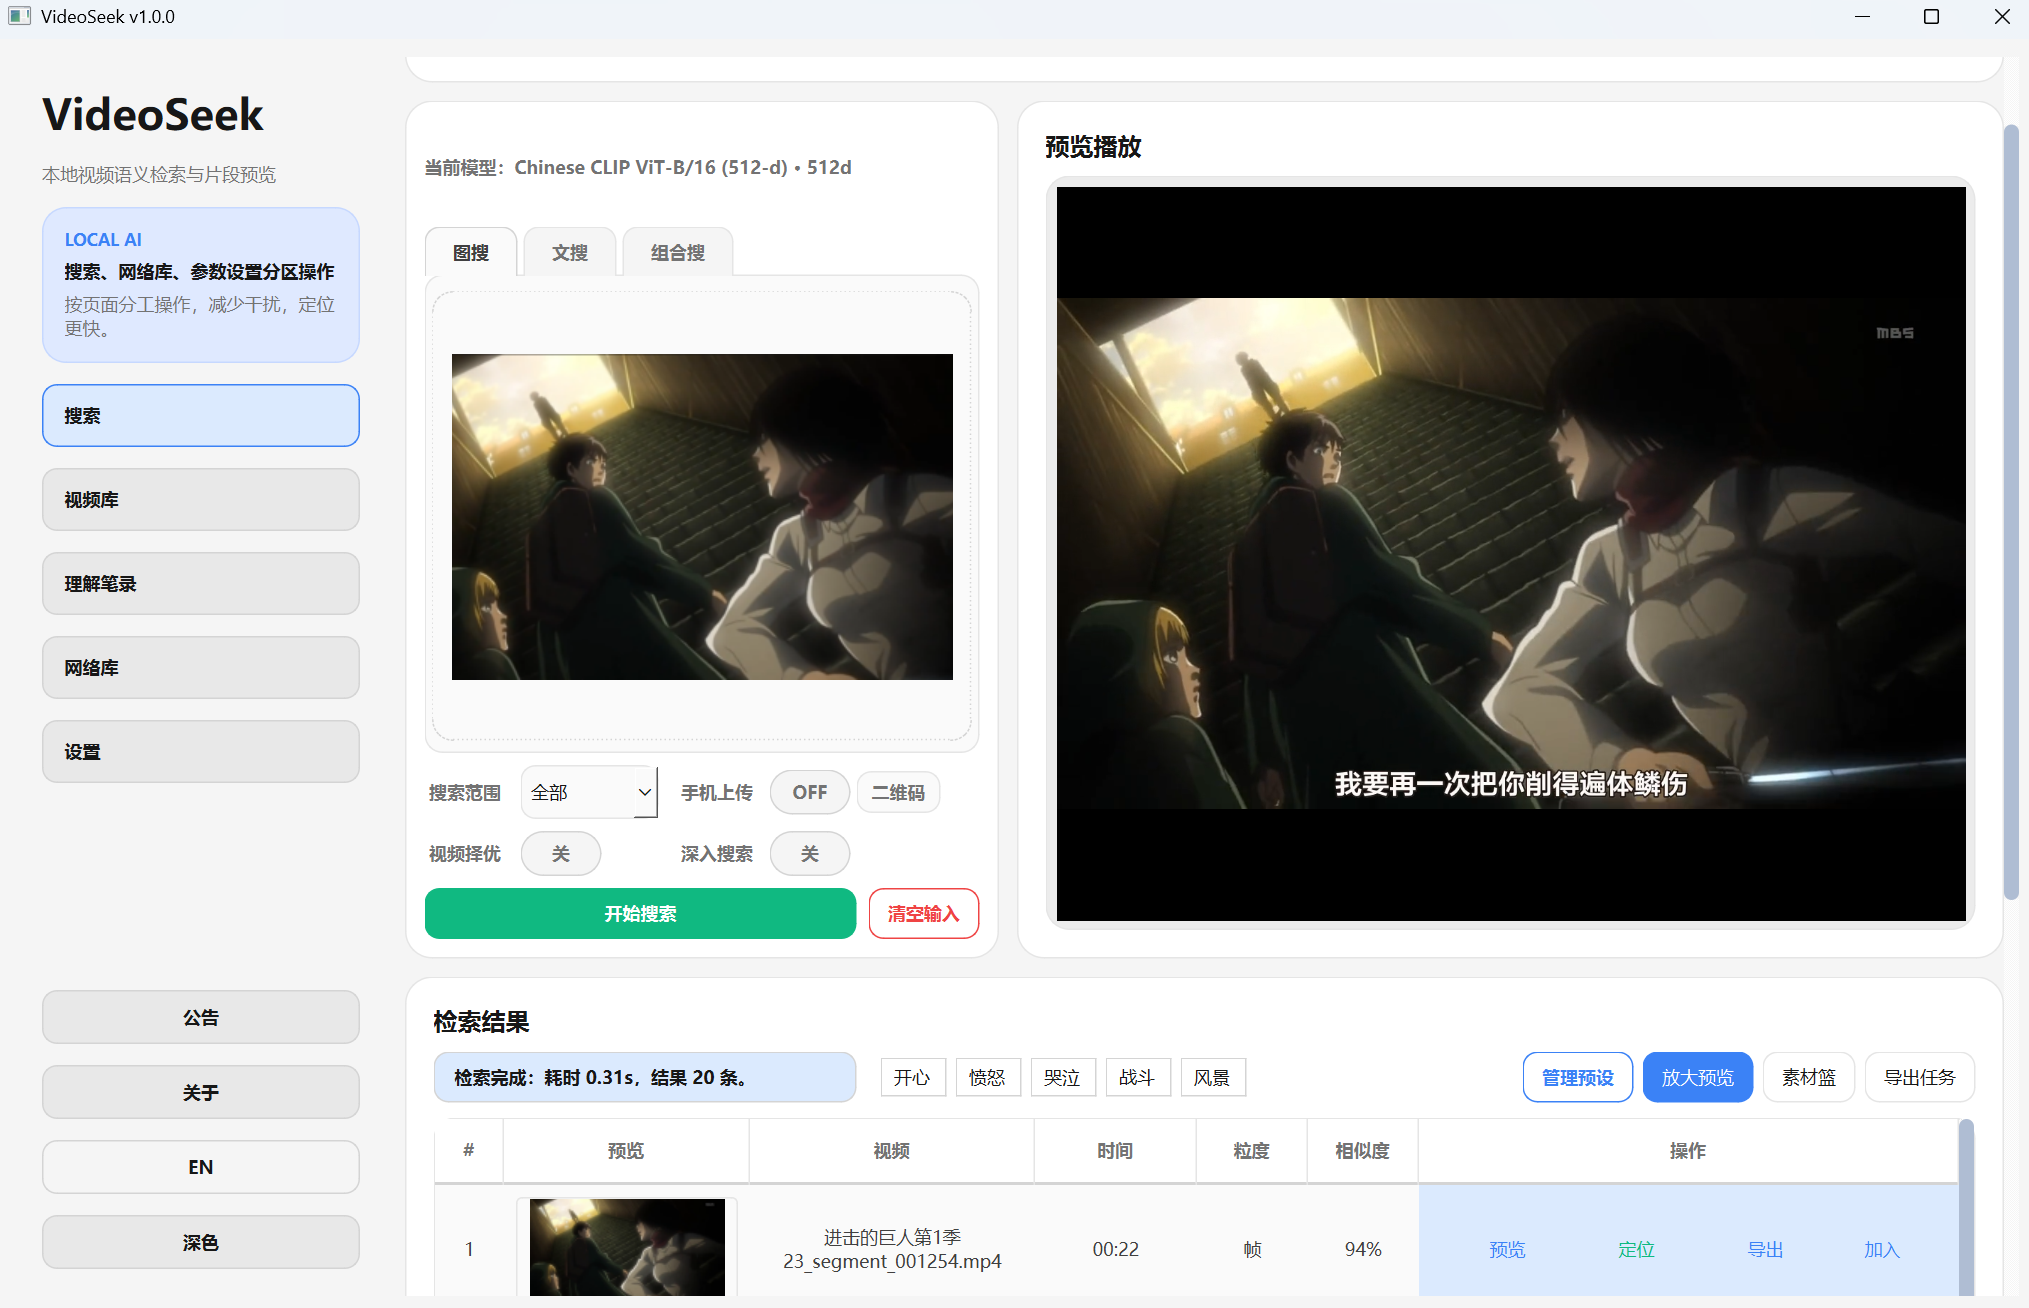Switch to the 组合搜 tab
The height and width of the screenshot is (1308, 2029).
pyautogui.click(x=678, y=252)
